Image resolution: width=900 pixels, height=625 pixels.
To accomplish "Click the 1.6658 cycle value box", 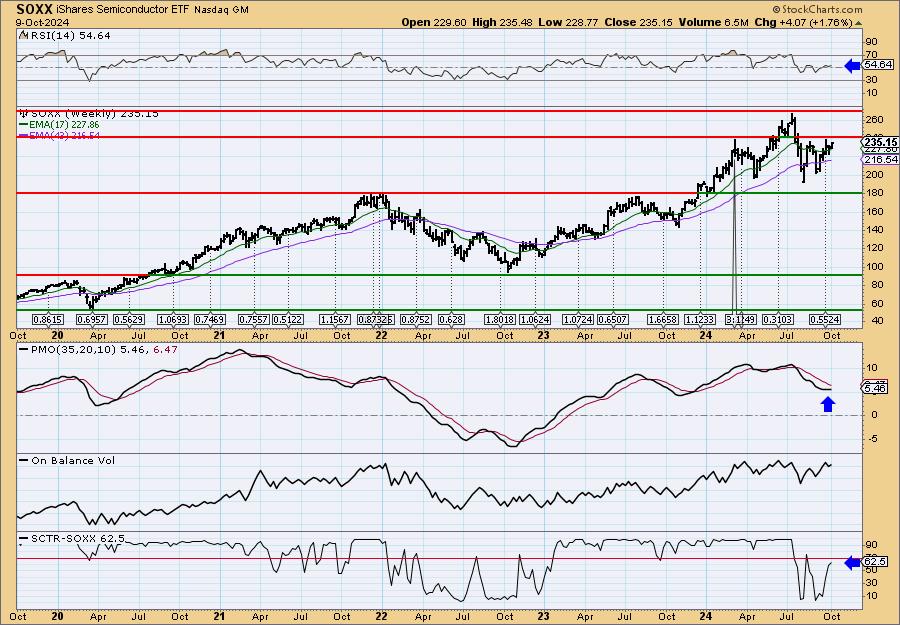I will [x=663, y=319].
